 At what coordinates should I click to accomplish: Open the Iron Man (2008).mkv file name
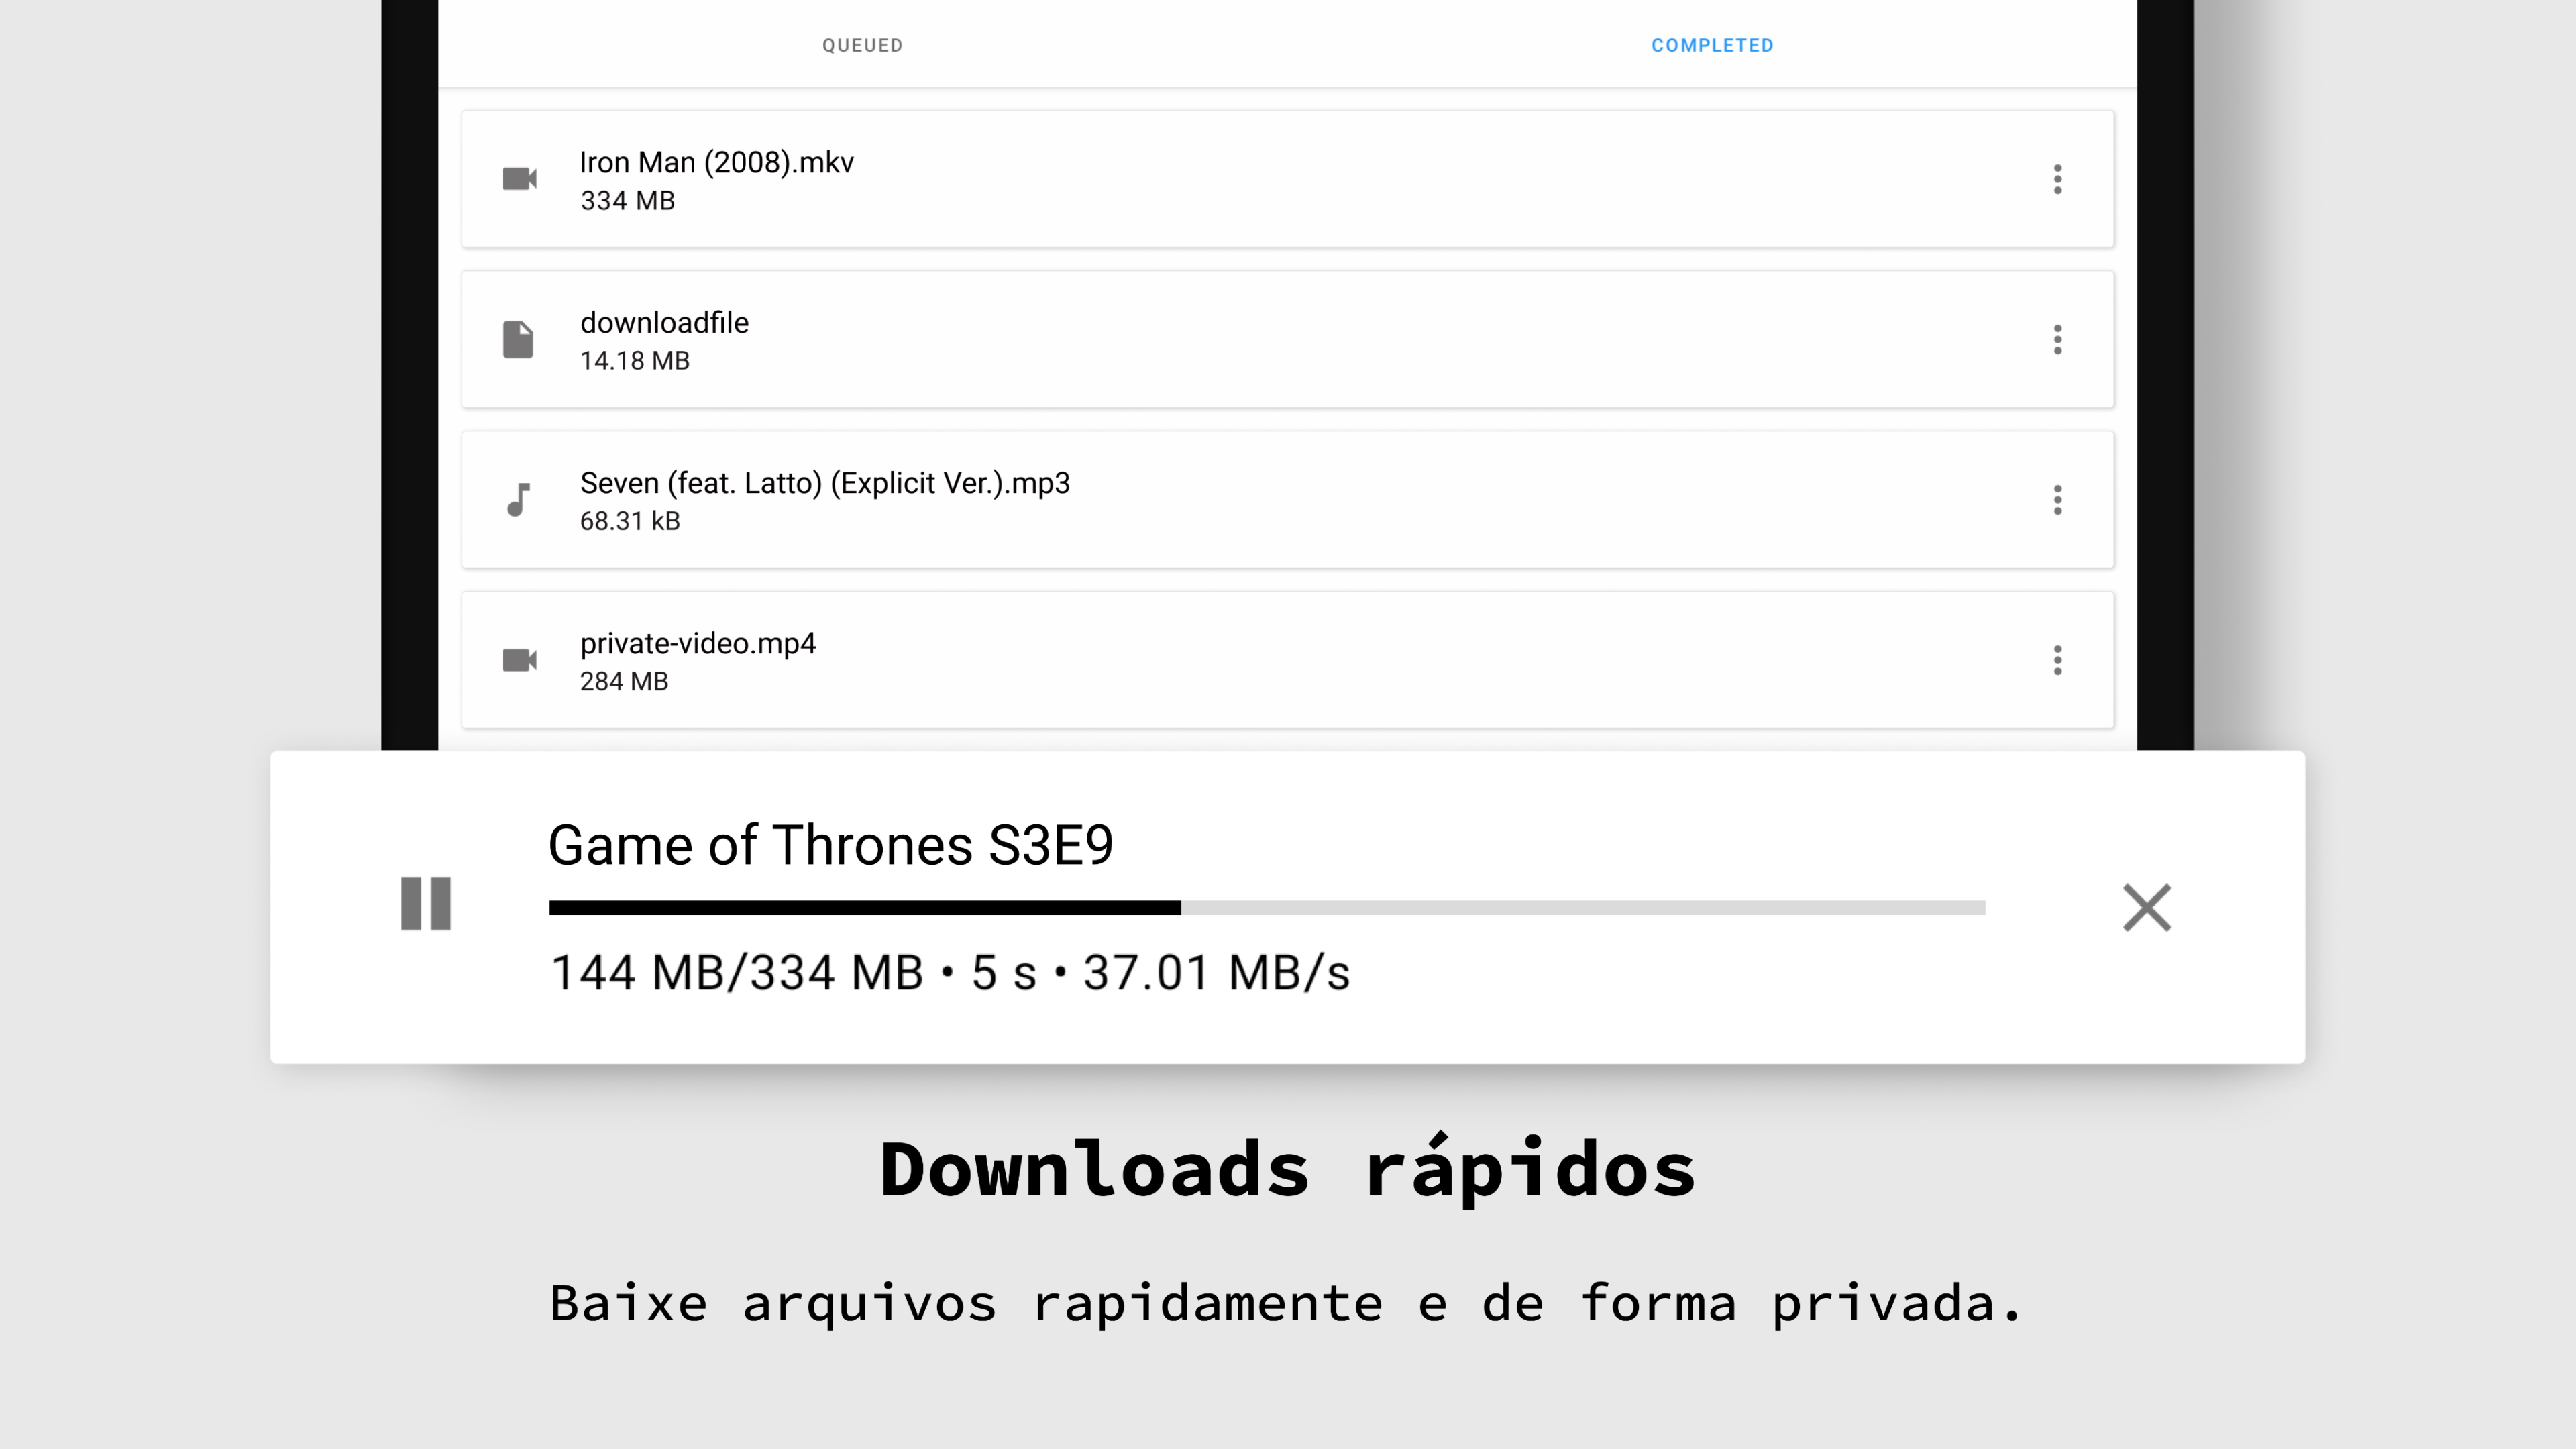716,162
